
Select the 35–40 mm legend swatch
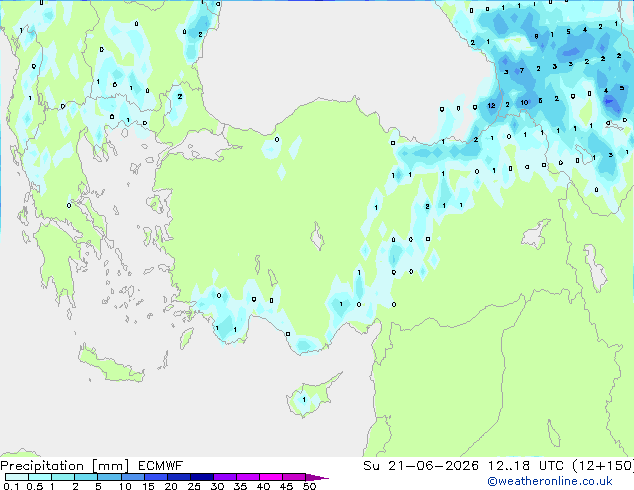[247, 477]
